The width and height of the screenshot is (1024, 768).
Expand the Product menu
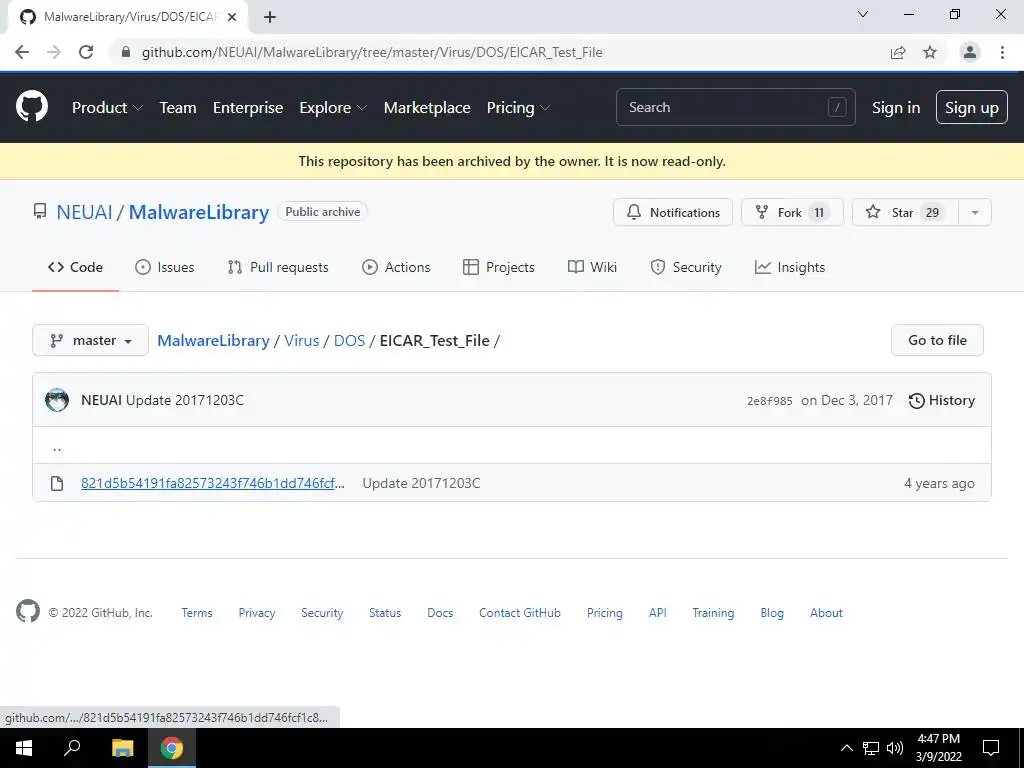coord(107,108)
